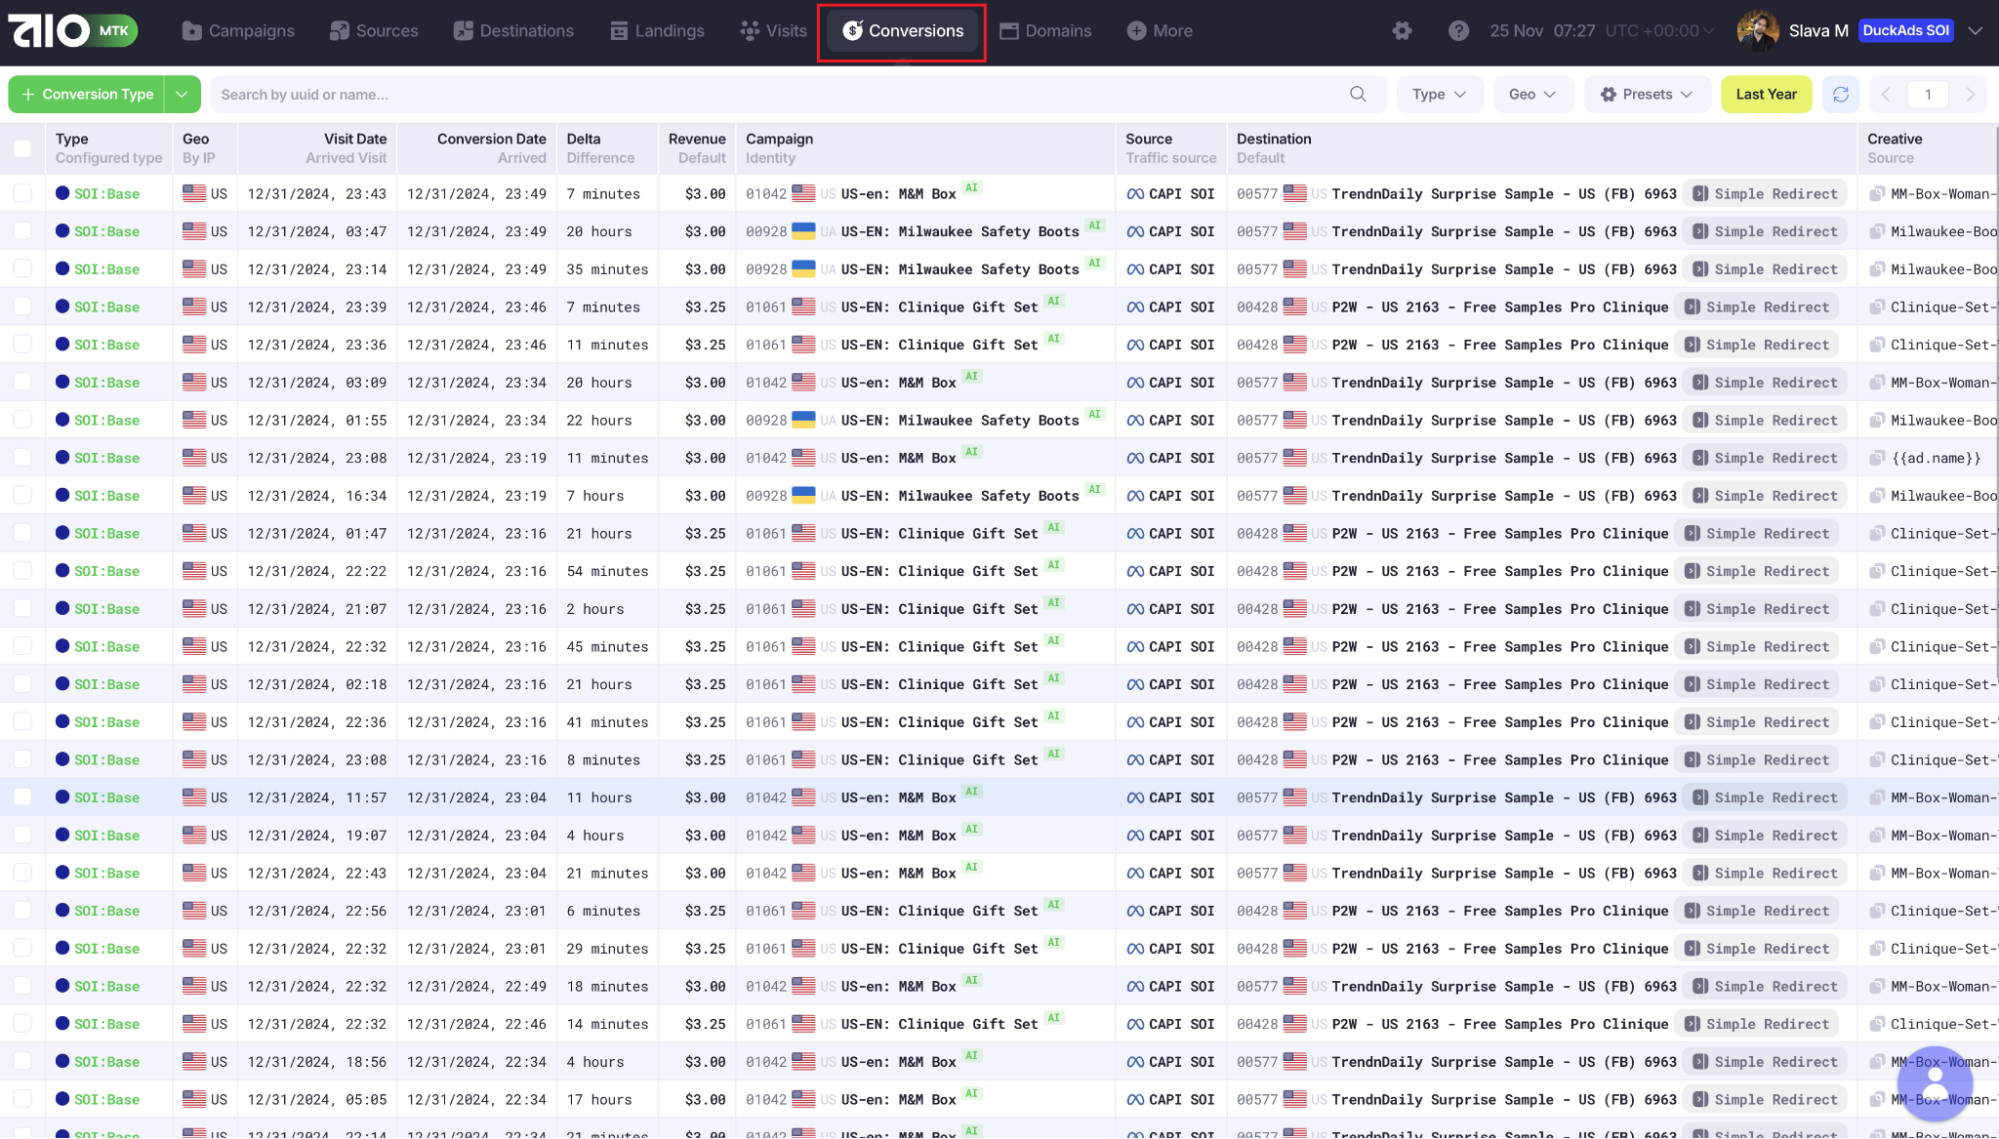
Task: Select checkbox of the highlighted 11 hours row
Action: (x=22, y=797)
